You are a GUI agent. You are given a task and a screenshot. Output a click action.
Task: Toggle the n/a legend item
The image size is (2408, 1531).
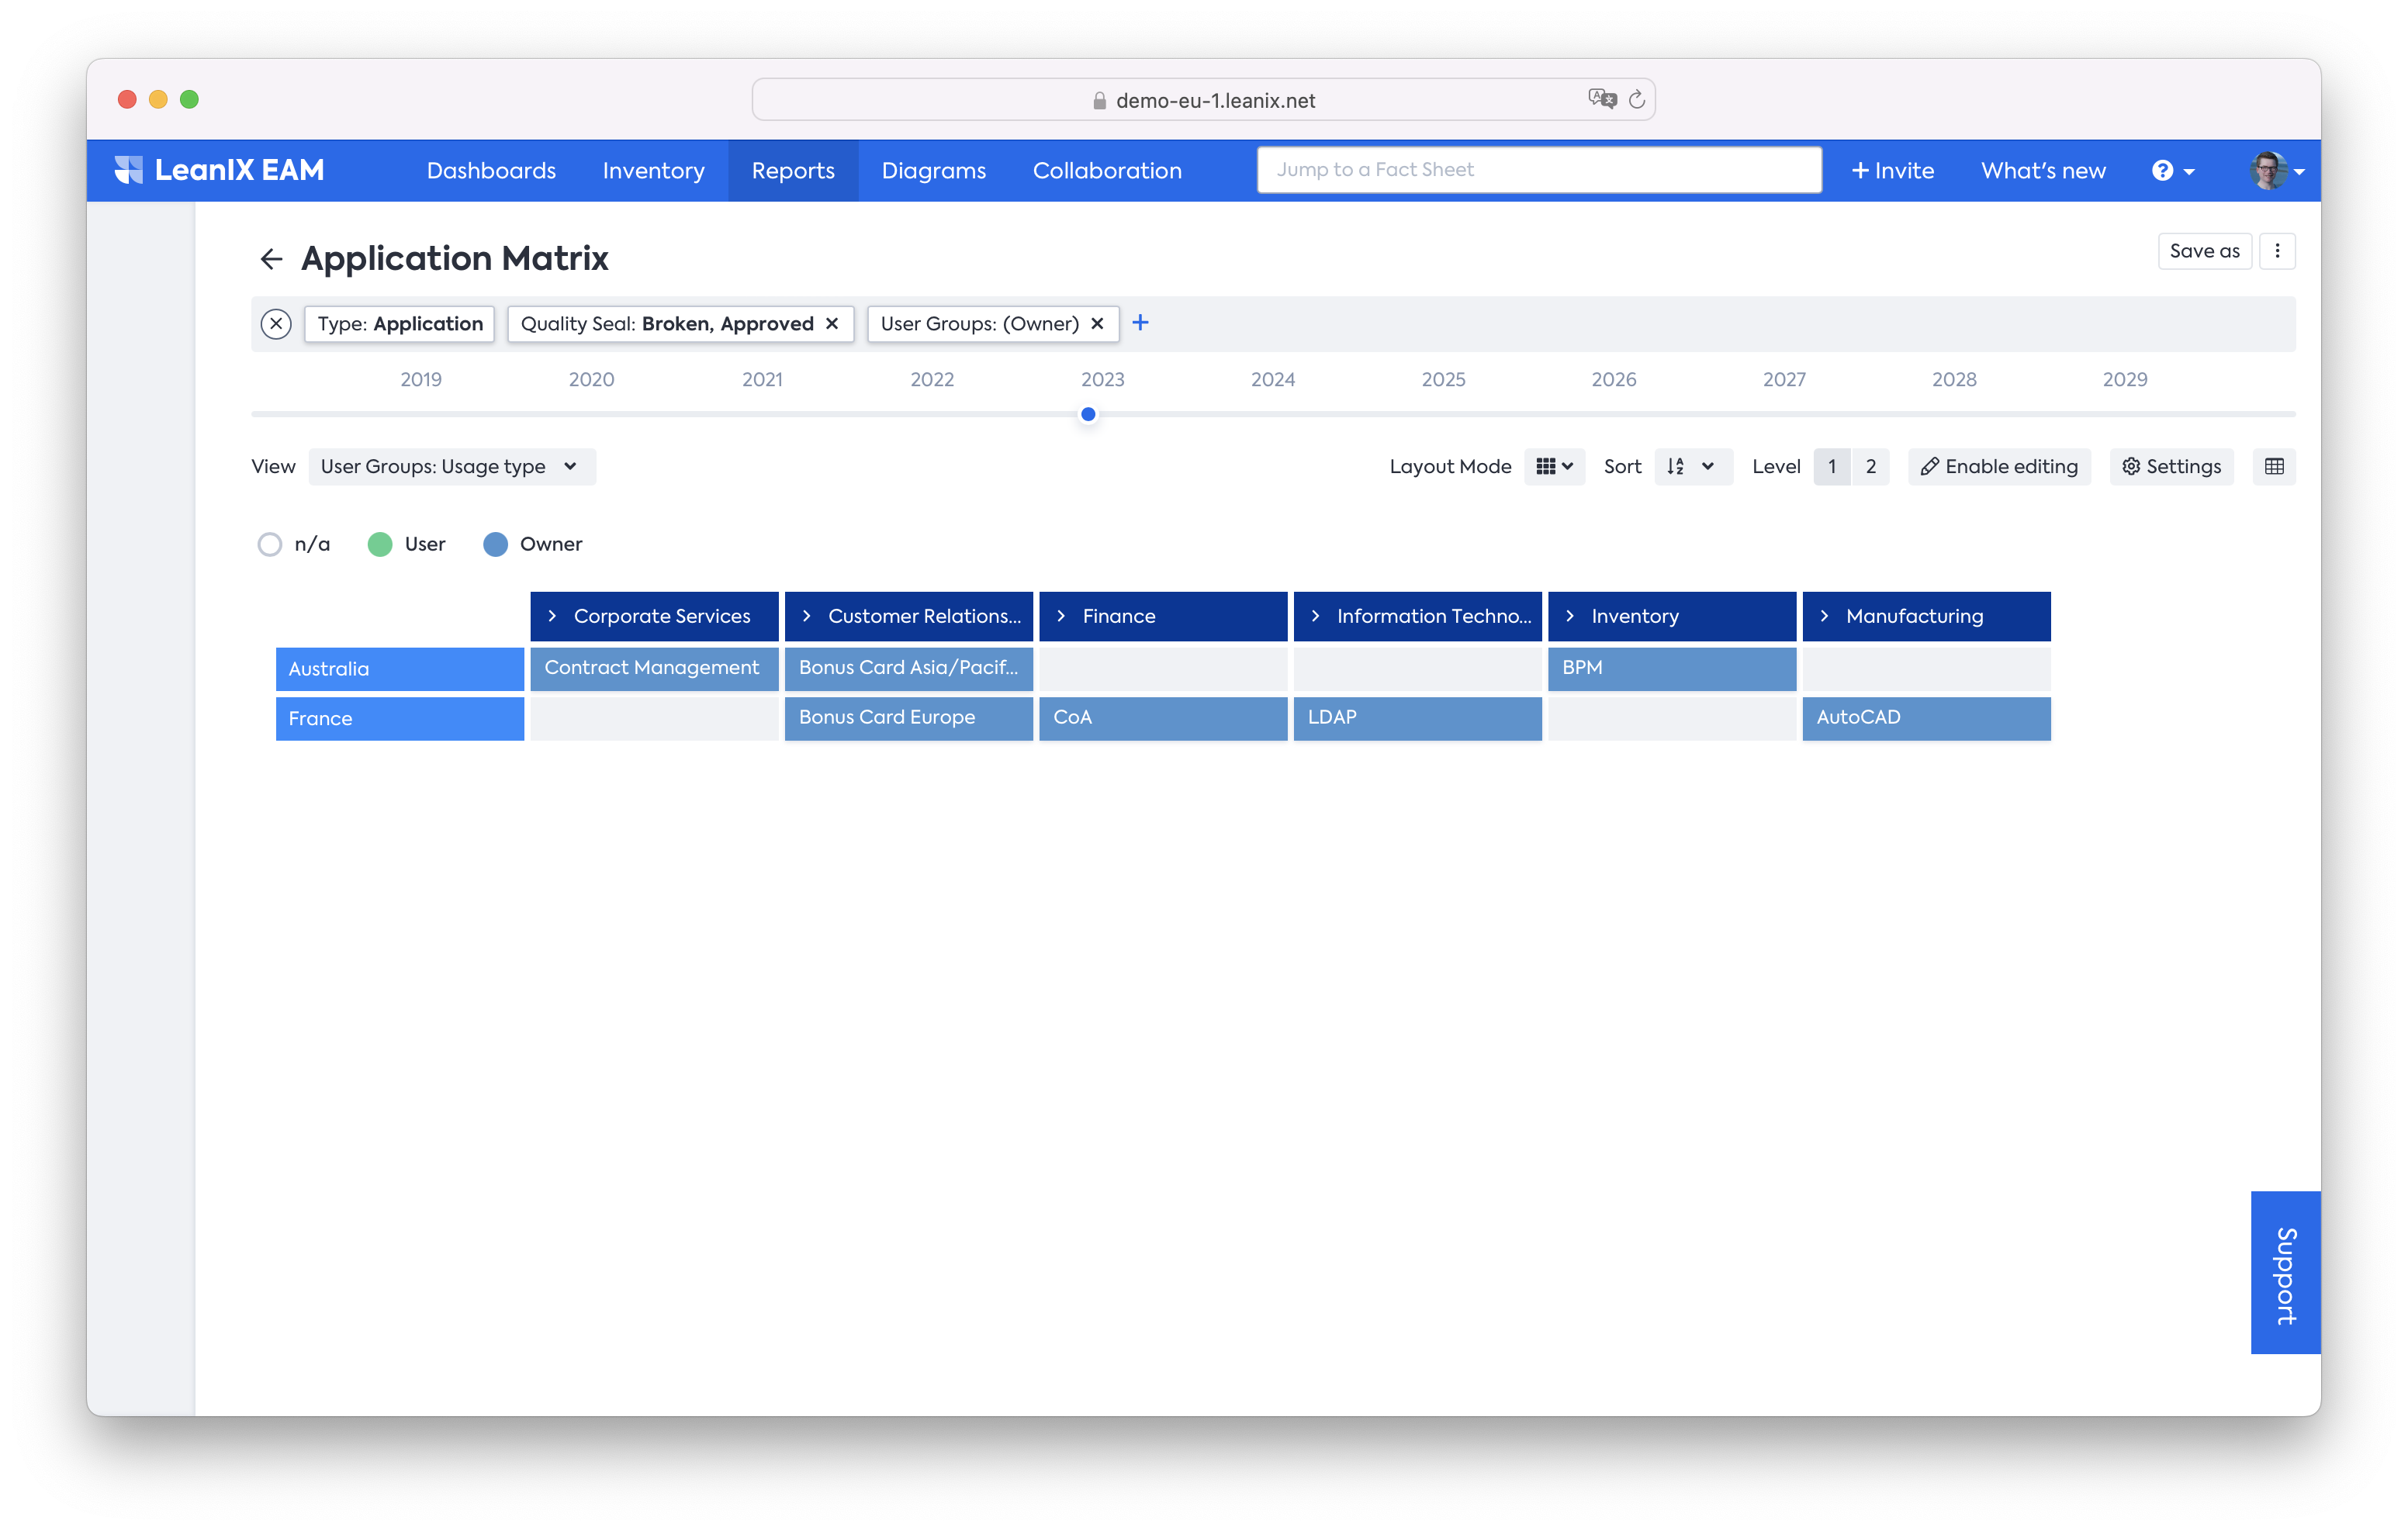270,544
